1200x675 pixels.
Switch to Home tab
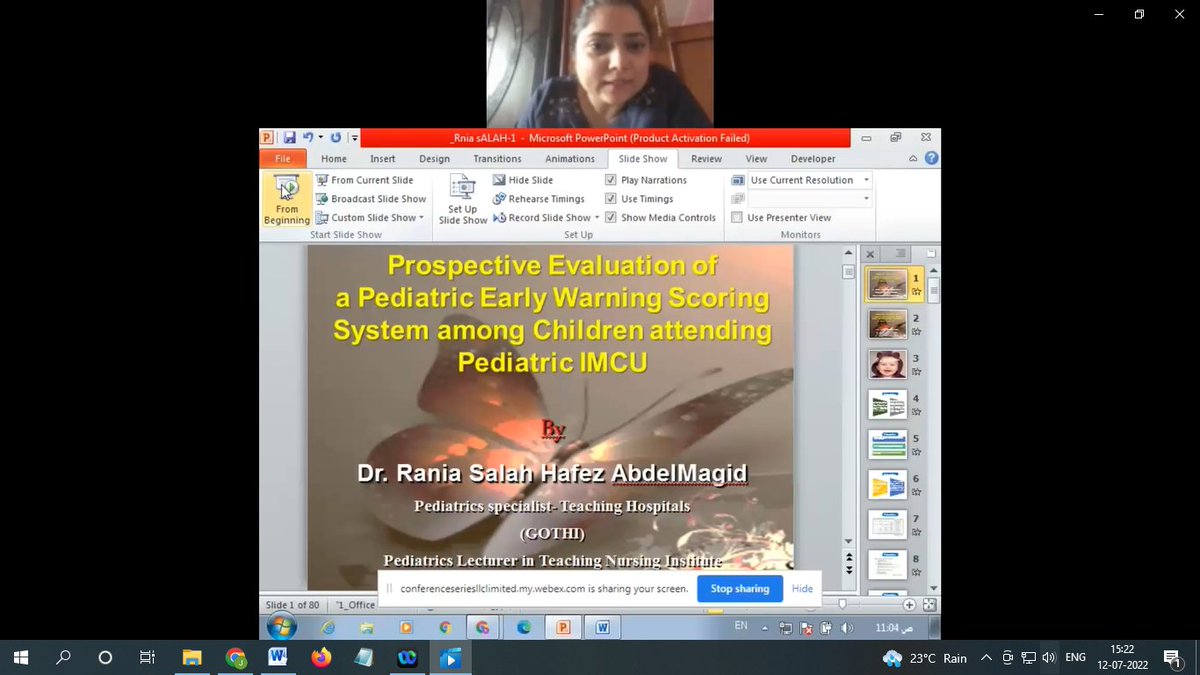click(x=334, y=158)
